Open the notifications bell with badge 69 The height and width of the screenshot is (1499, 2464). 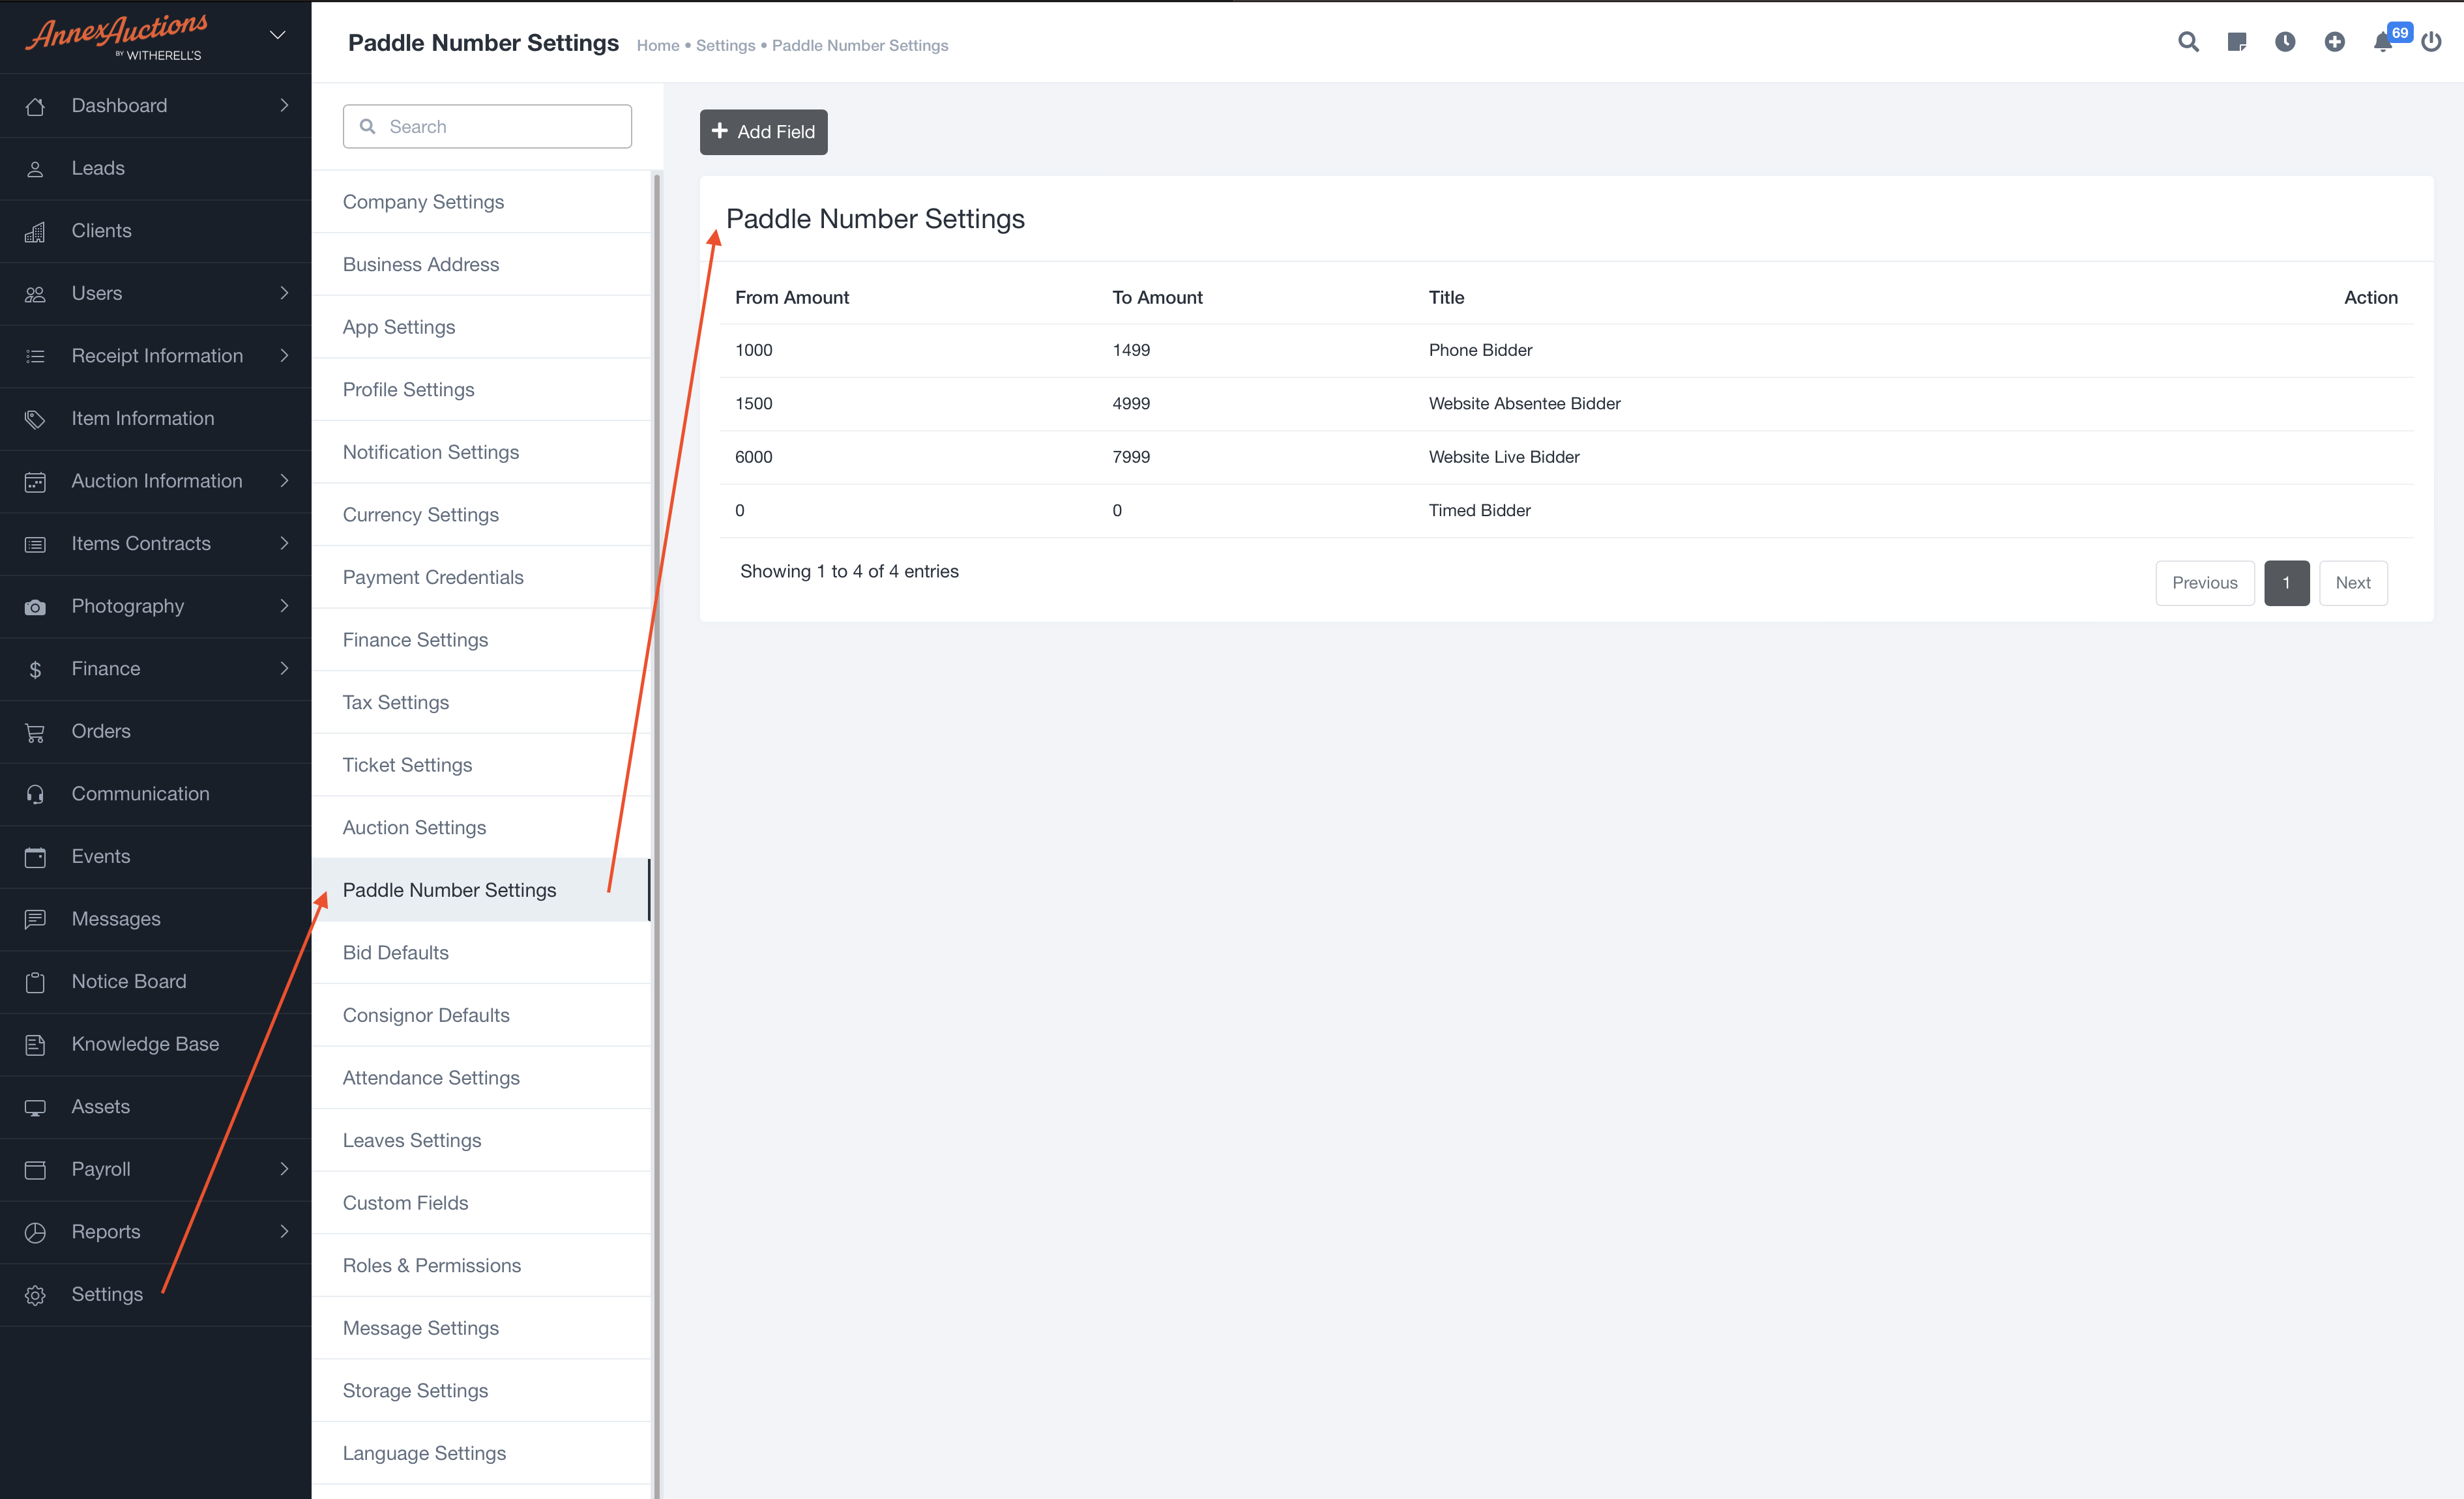click(x=2384, y=42)
